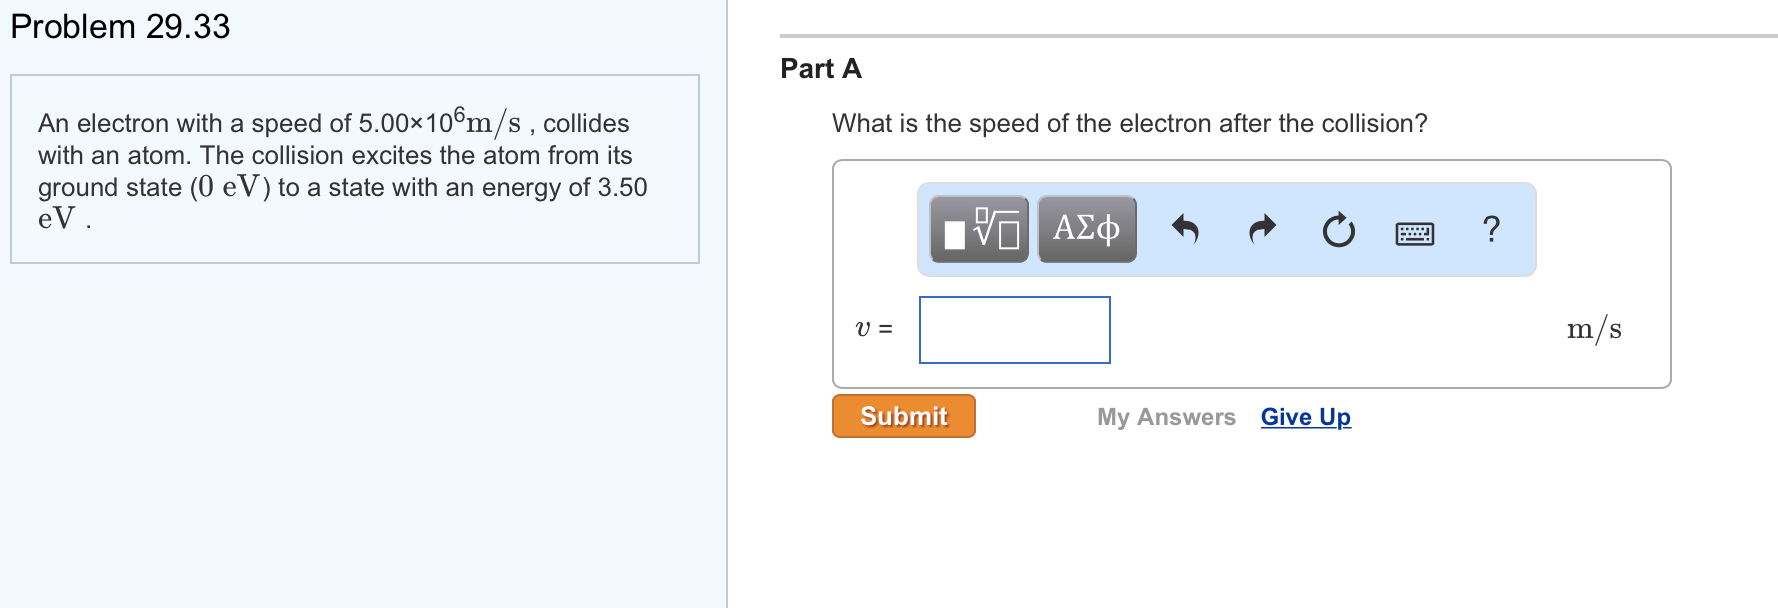The width and height of the screenshot is (1778, 608).
Task: Open the math templates button
Action: 979,229
